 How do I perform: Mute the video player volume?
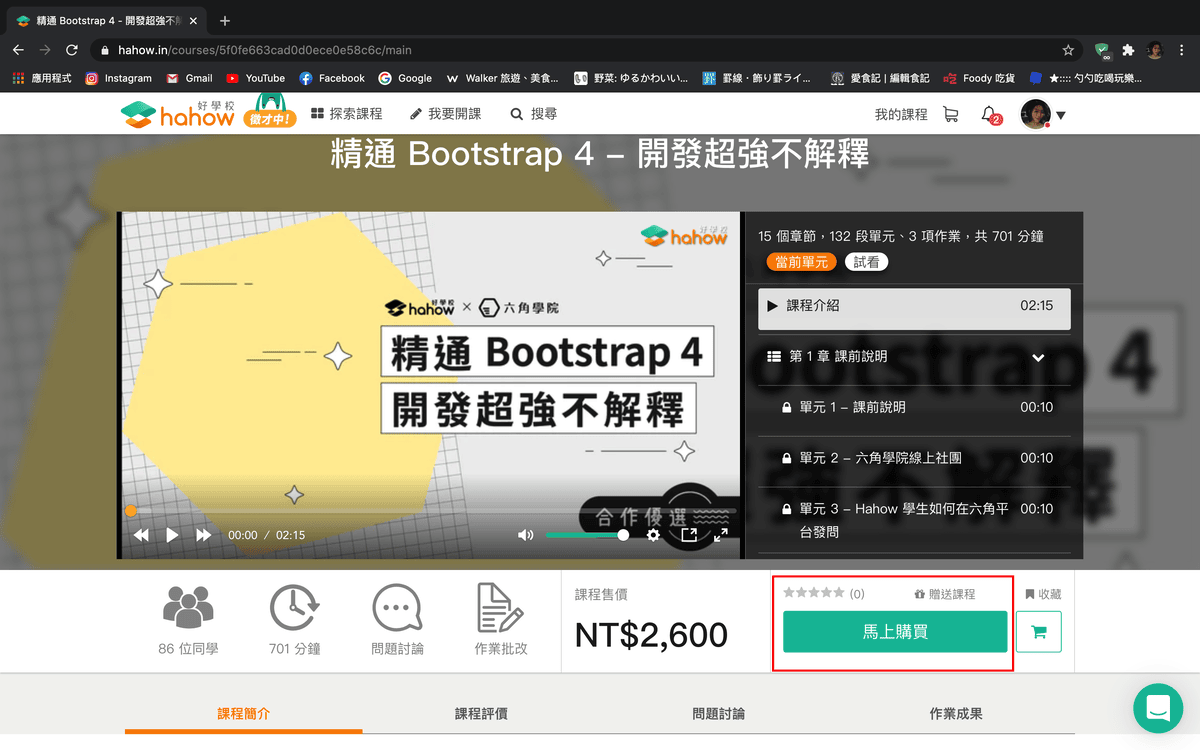point(525,535)
